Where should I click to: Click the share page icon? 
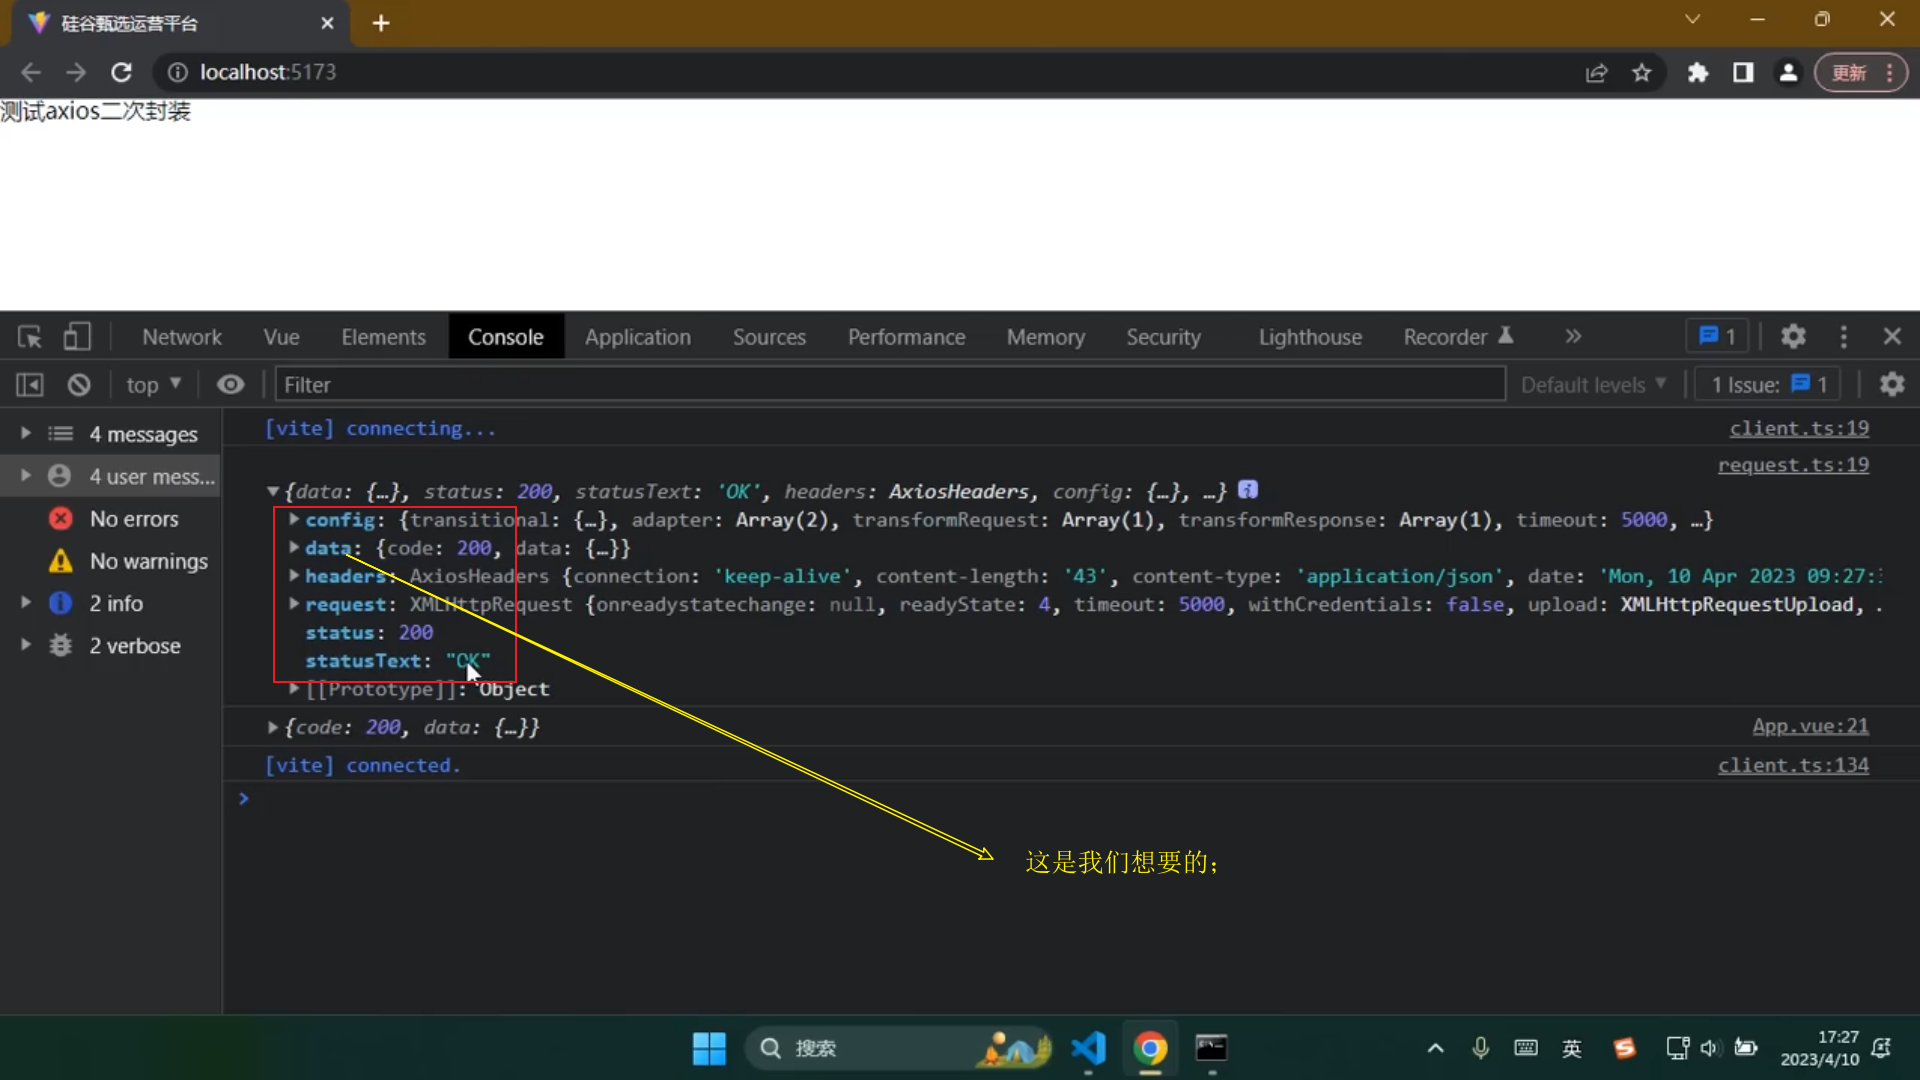[1596, 72]
